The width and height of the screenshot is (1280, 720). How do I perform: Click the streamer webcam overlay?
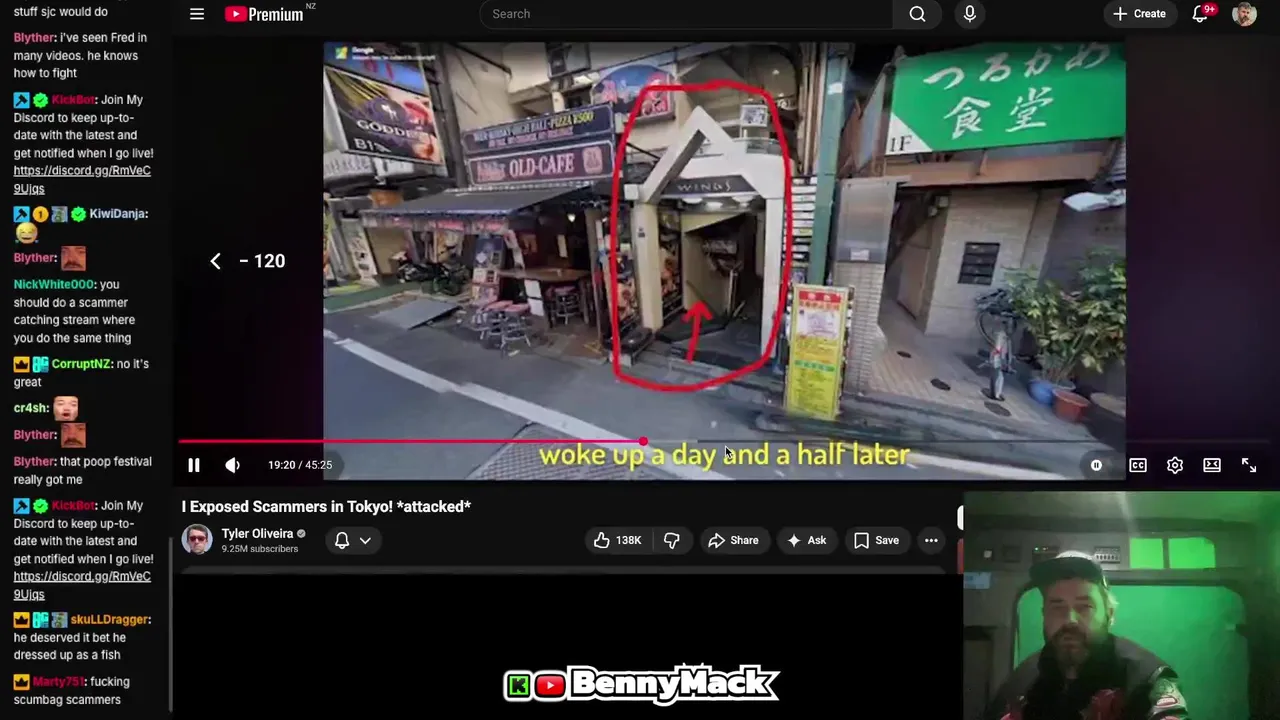click(1121, 606)
